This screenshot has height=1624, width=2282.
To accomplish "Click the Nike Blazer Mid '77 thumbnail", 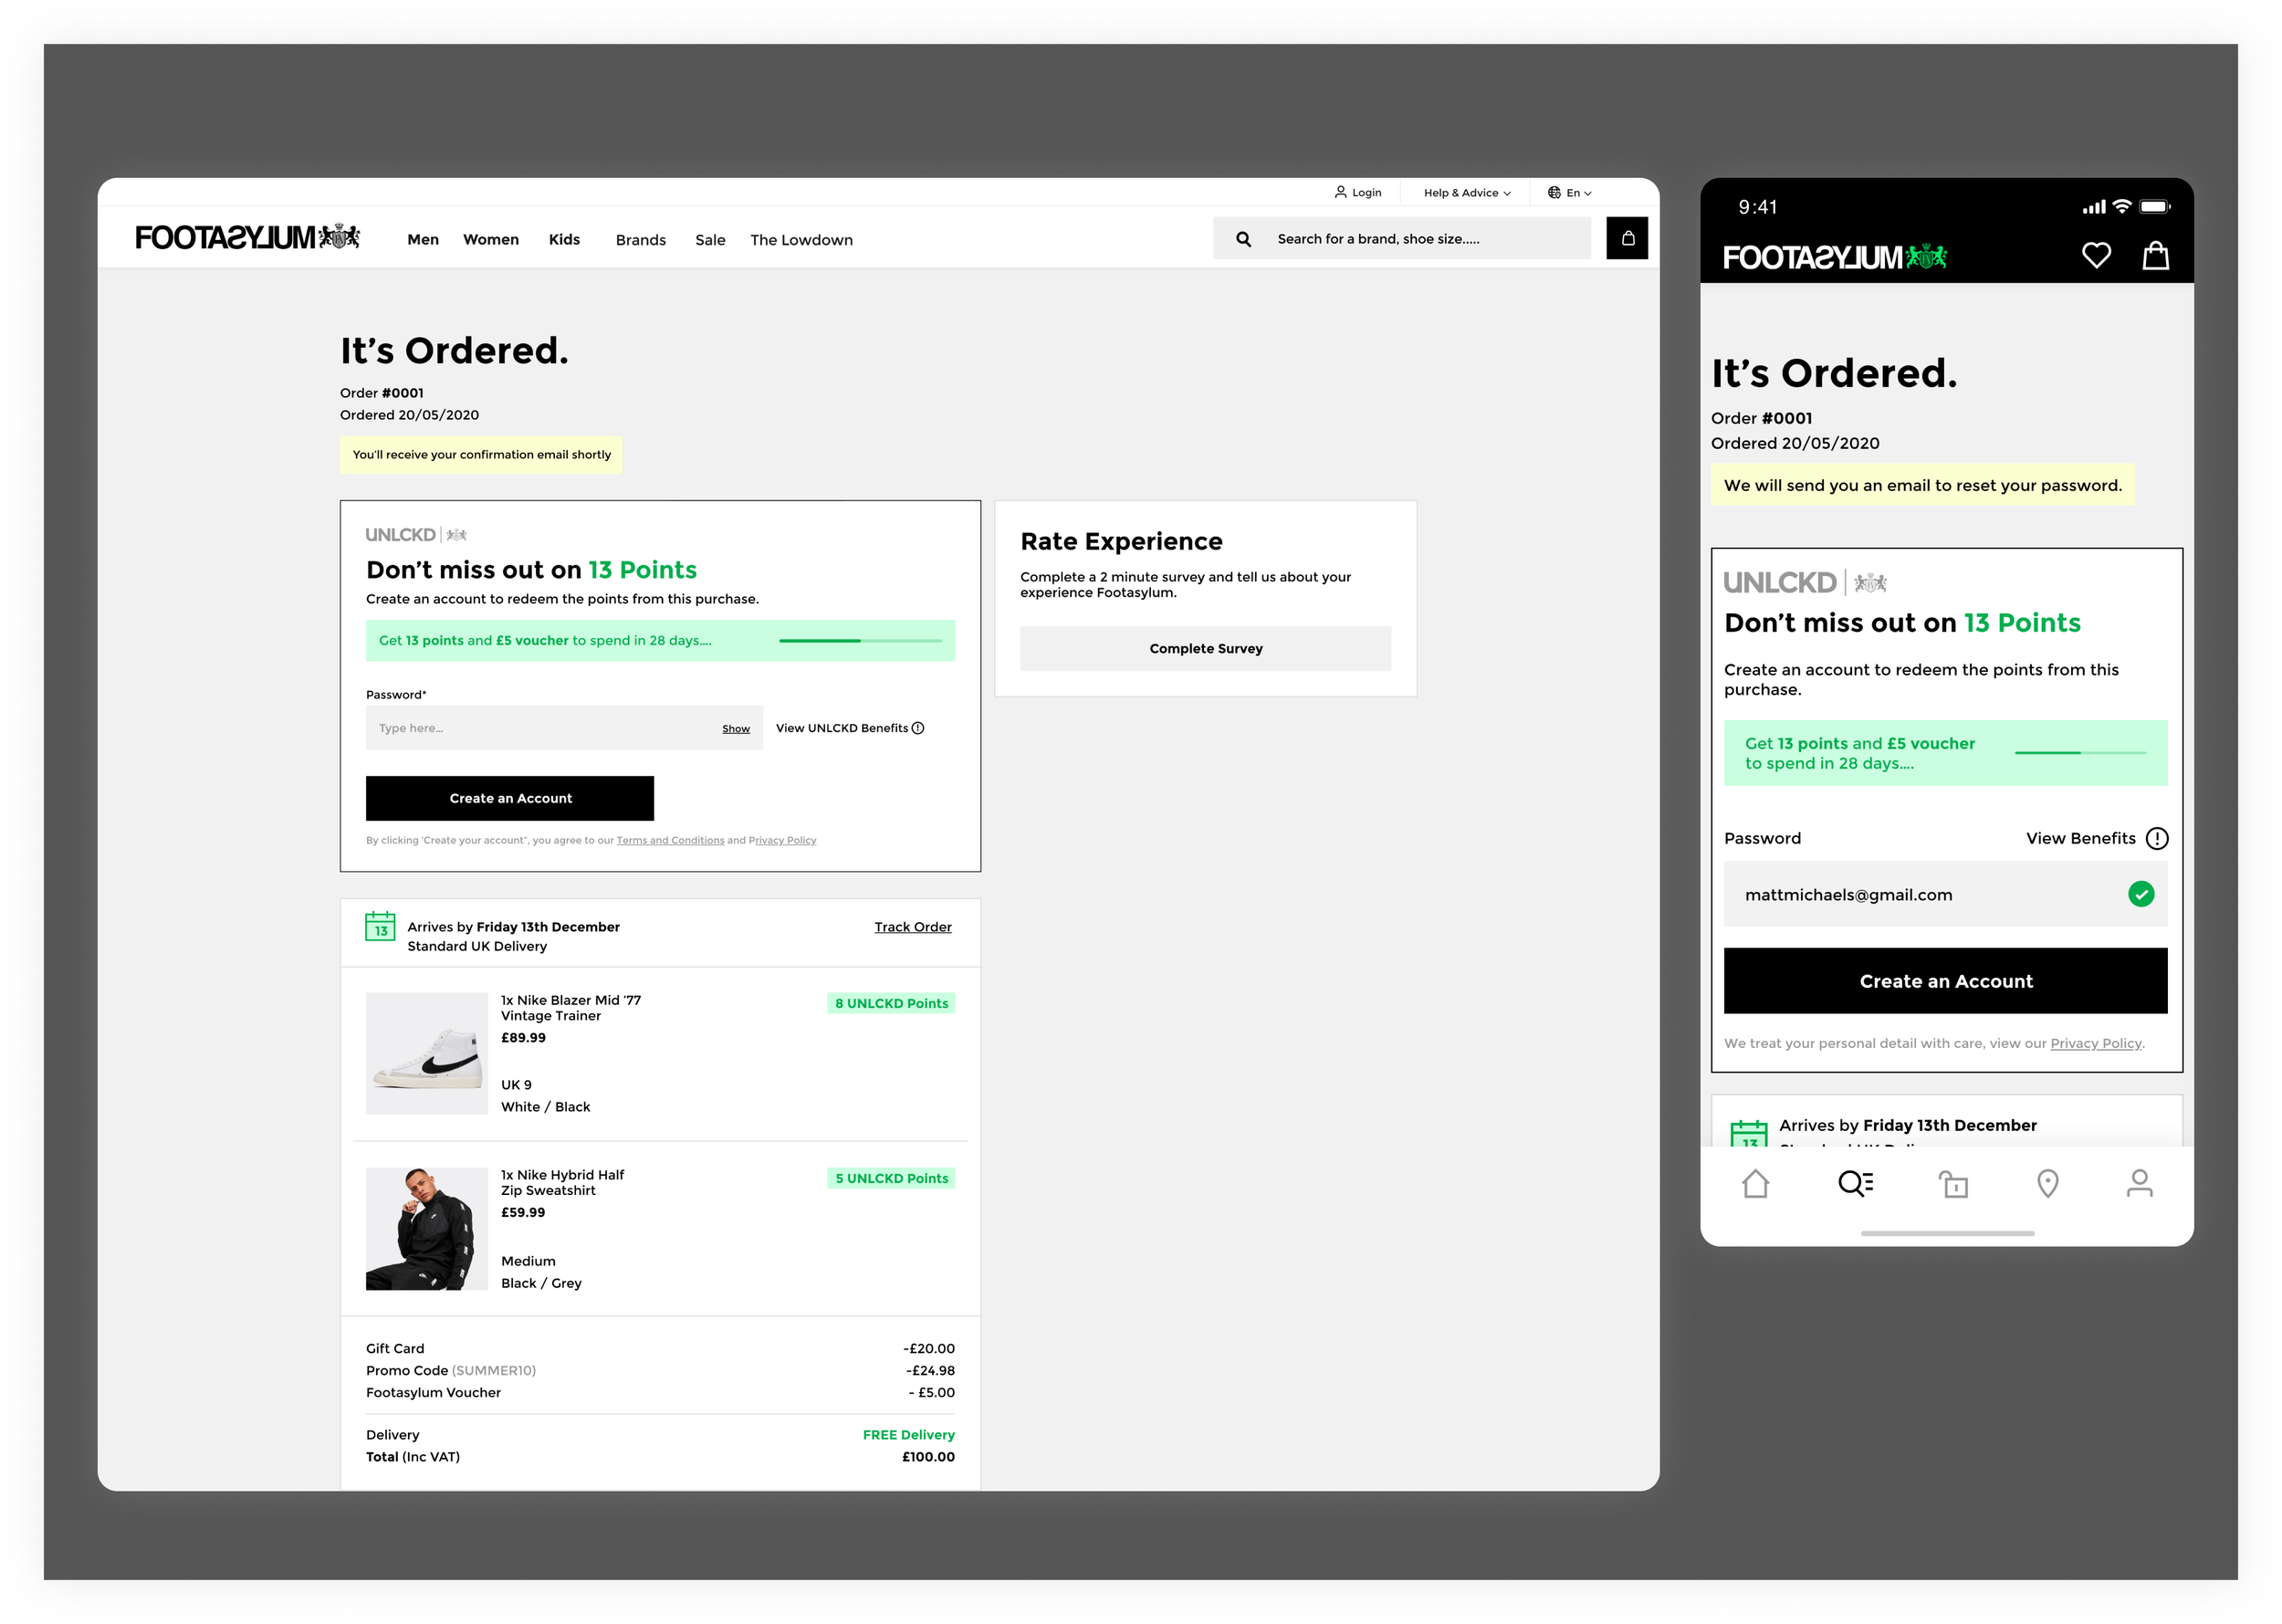I will [x=426, y=1053].
